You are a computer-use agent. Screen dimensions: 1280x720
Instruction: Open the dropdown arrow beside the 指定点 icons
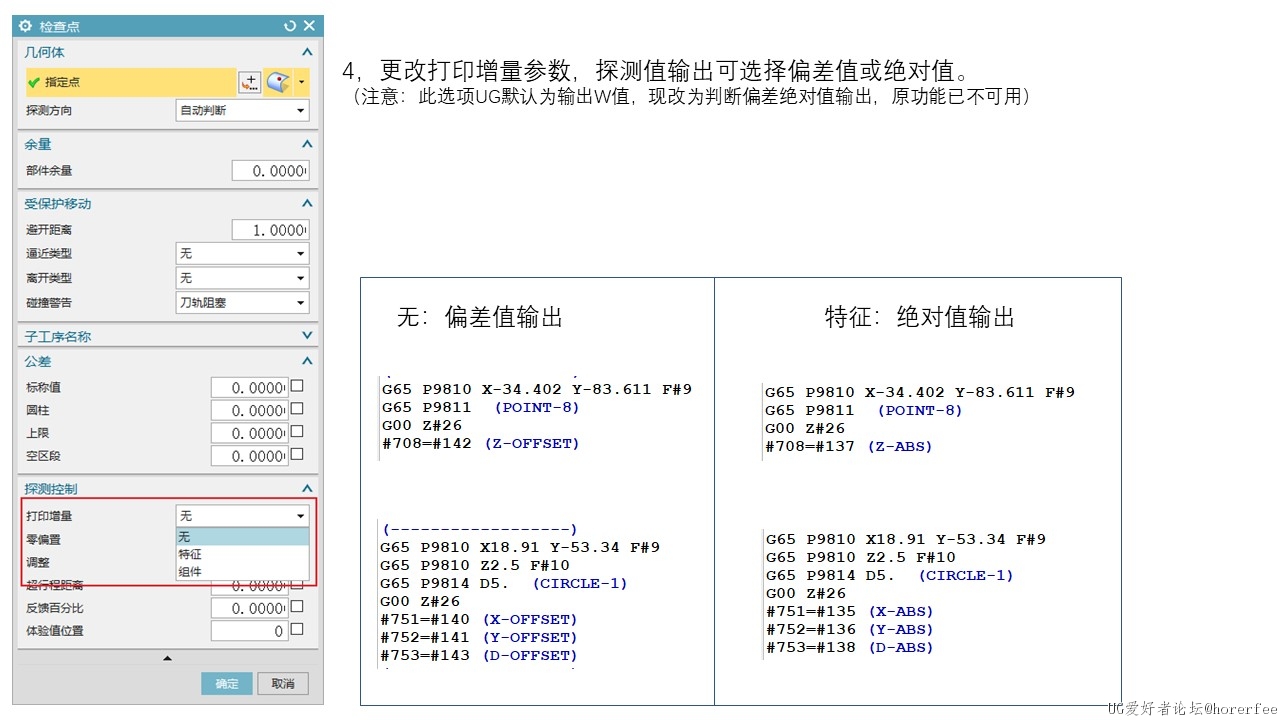pyautogui.click(x=302, y=82)
